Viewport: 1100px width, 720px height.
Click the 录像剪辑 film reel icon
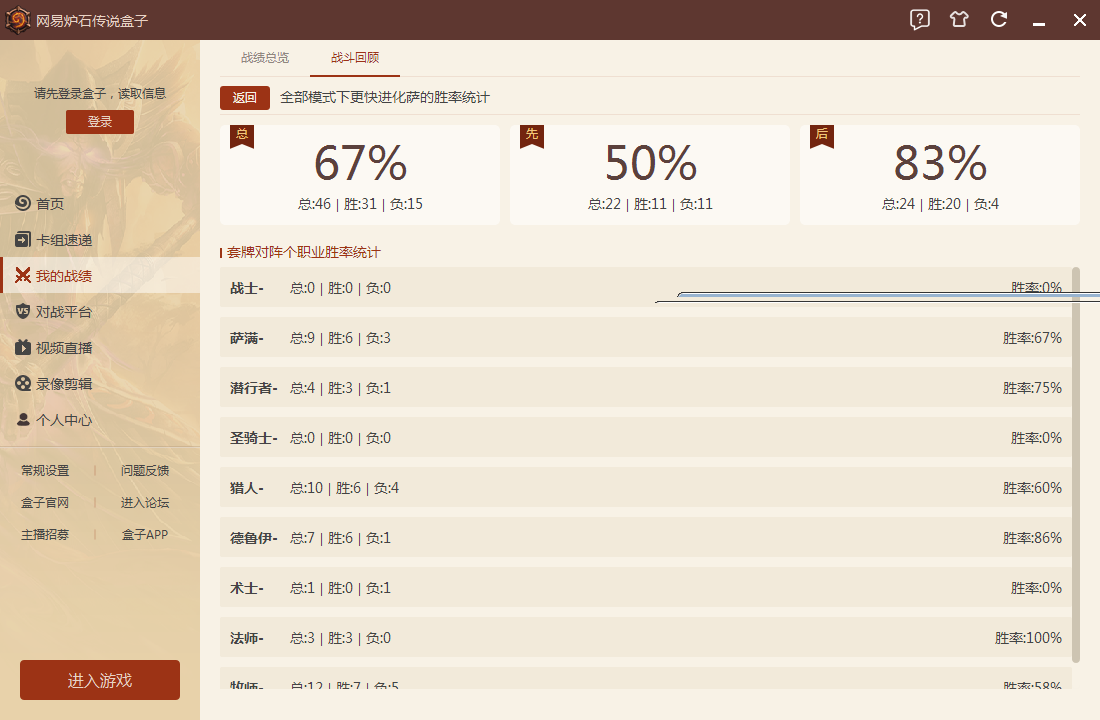23,384
